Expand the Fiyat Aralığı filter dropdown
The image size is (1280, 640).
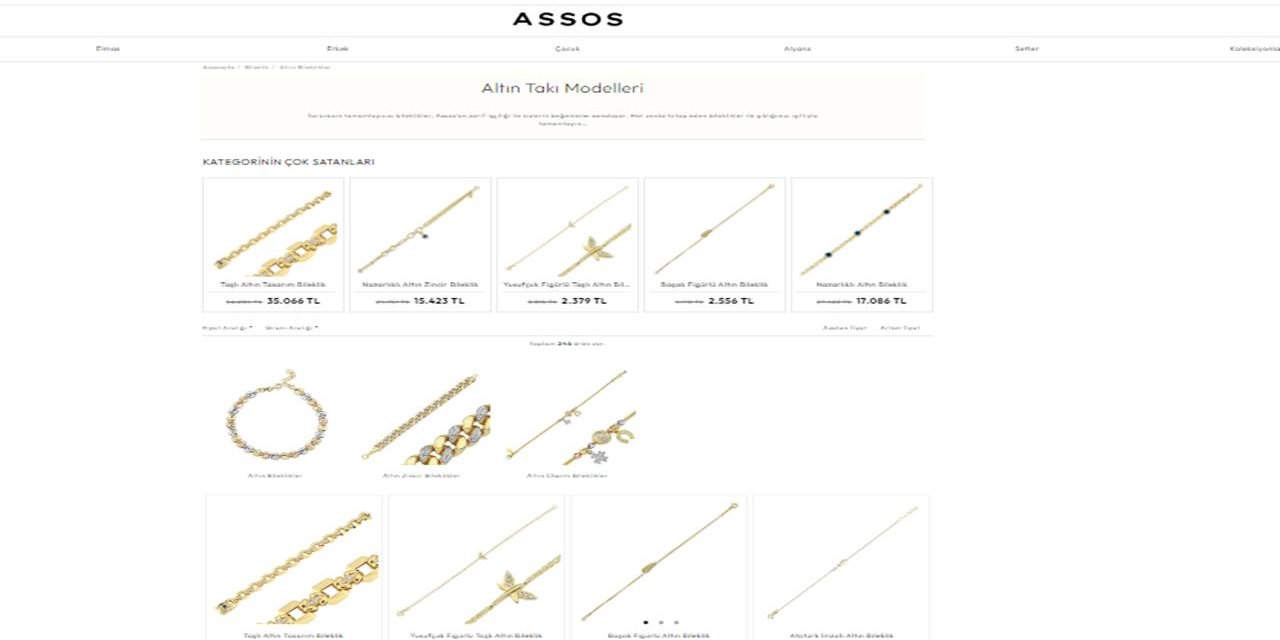pyautogui.click(x=227, y=328)
